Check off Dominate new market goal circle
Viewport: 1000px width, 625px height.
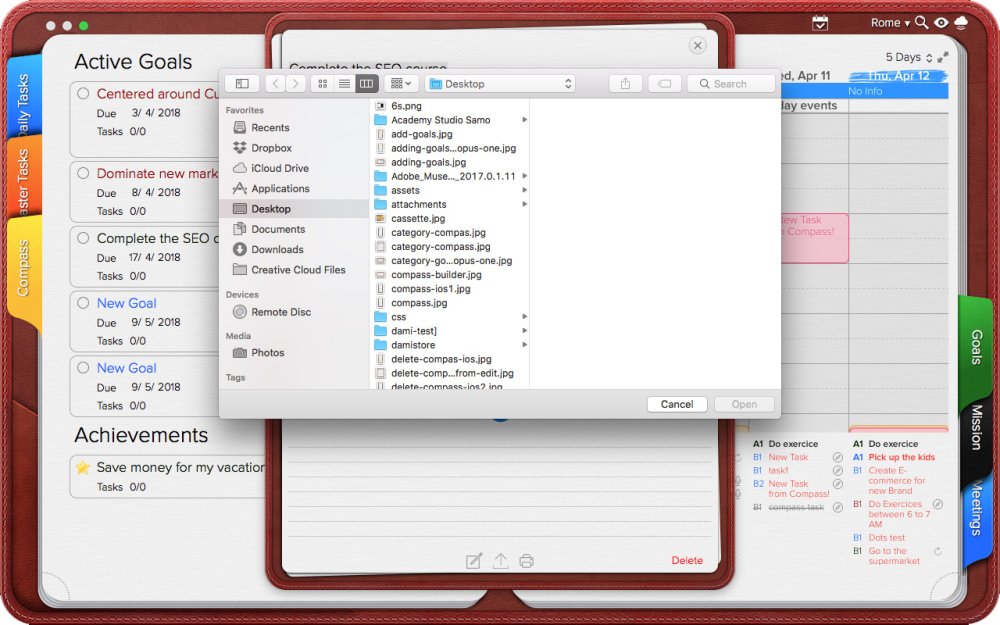pyautogui.click(x=83, y=173)
